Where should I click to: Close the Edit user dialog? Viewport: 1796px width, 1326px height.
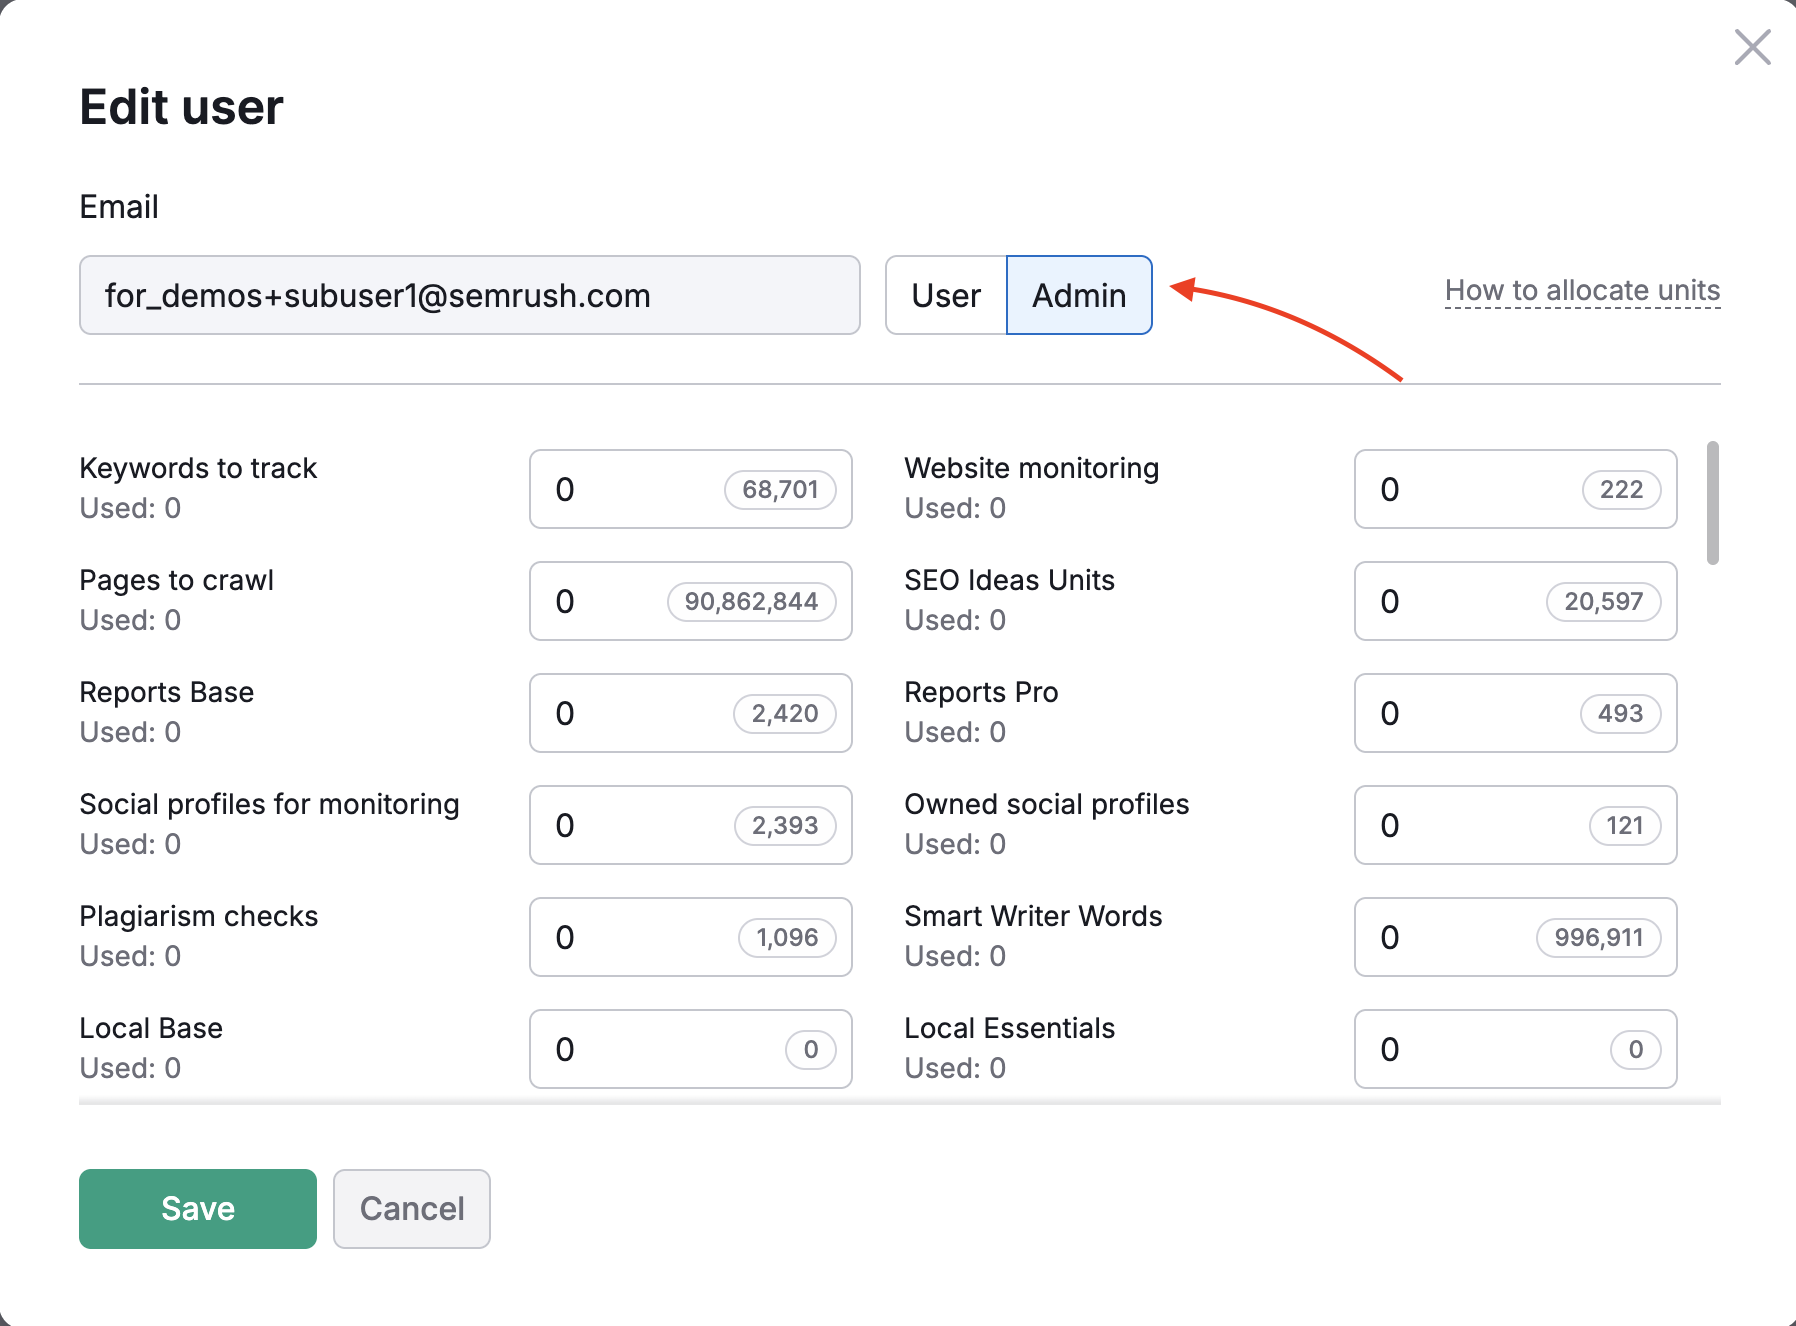pos(1752,47)
